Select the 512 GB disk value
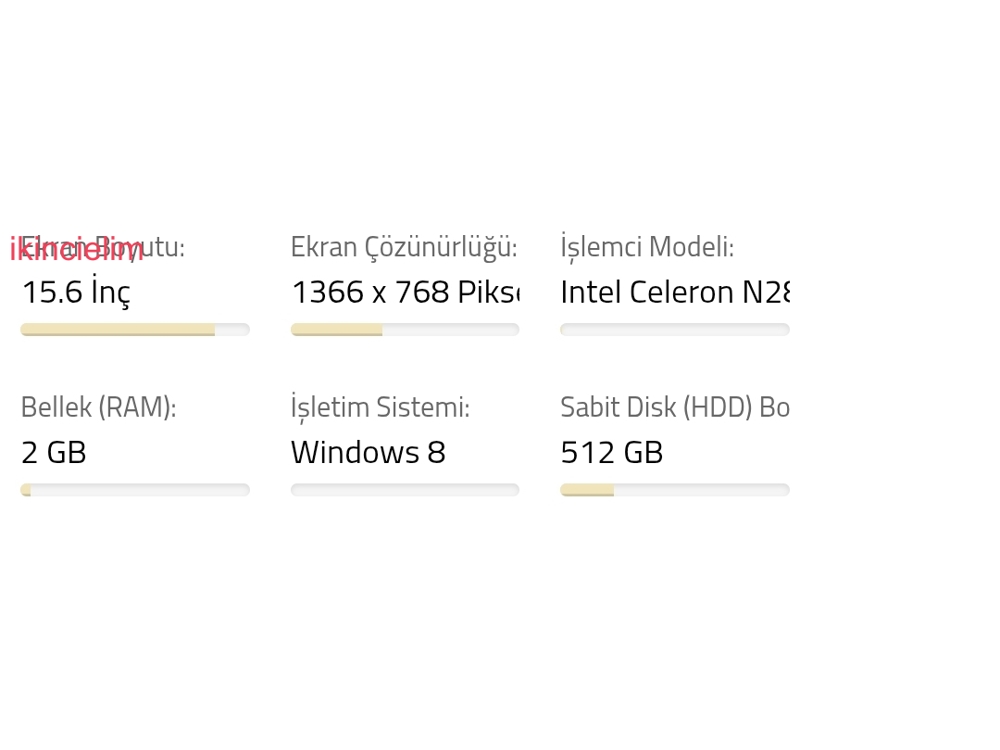The image size is (1000, 750). [611, 452]
